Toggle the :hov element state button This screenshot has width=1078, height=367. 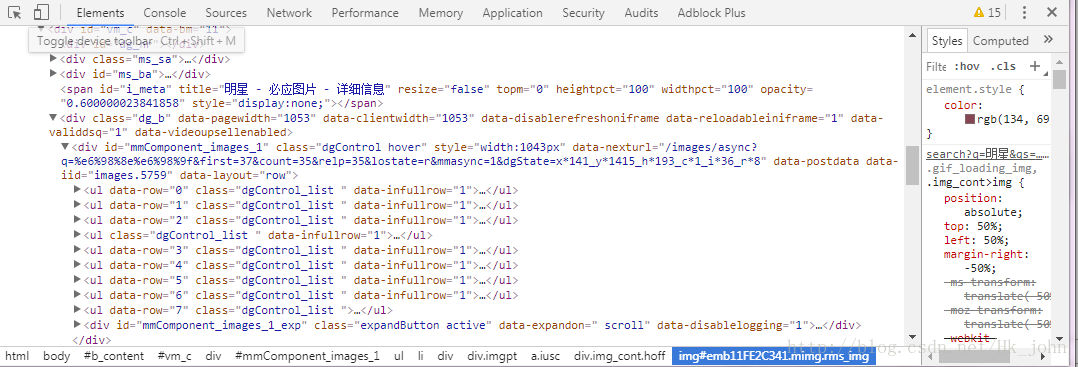click(x=967, y=66)
